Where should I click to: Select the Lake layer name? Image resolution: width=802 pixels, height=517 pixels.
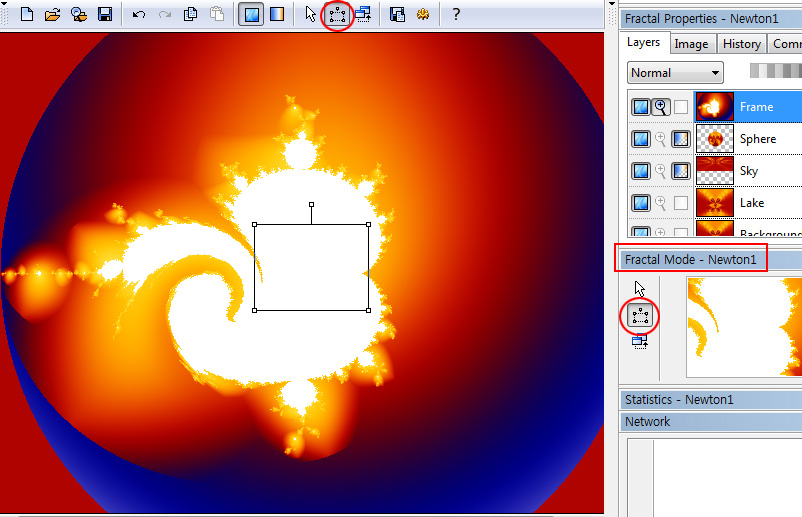pos(752,203)
